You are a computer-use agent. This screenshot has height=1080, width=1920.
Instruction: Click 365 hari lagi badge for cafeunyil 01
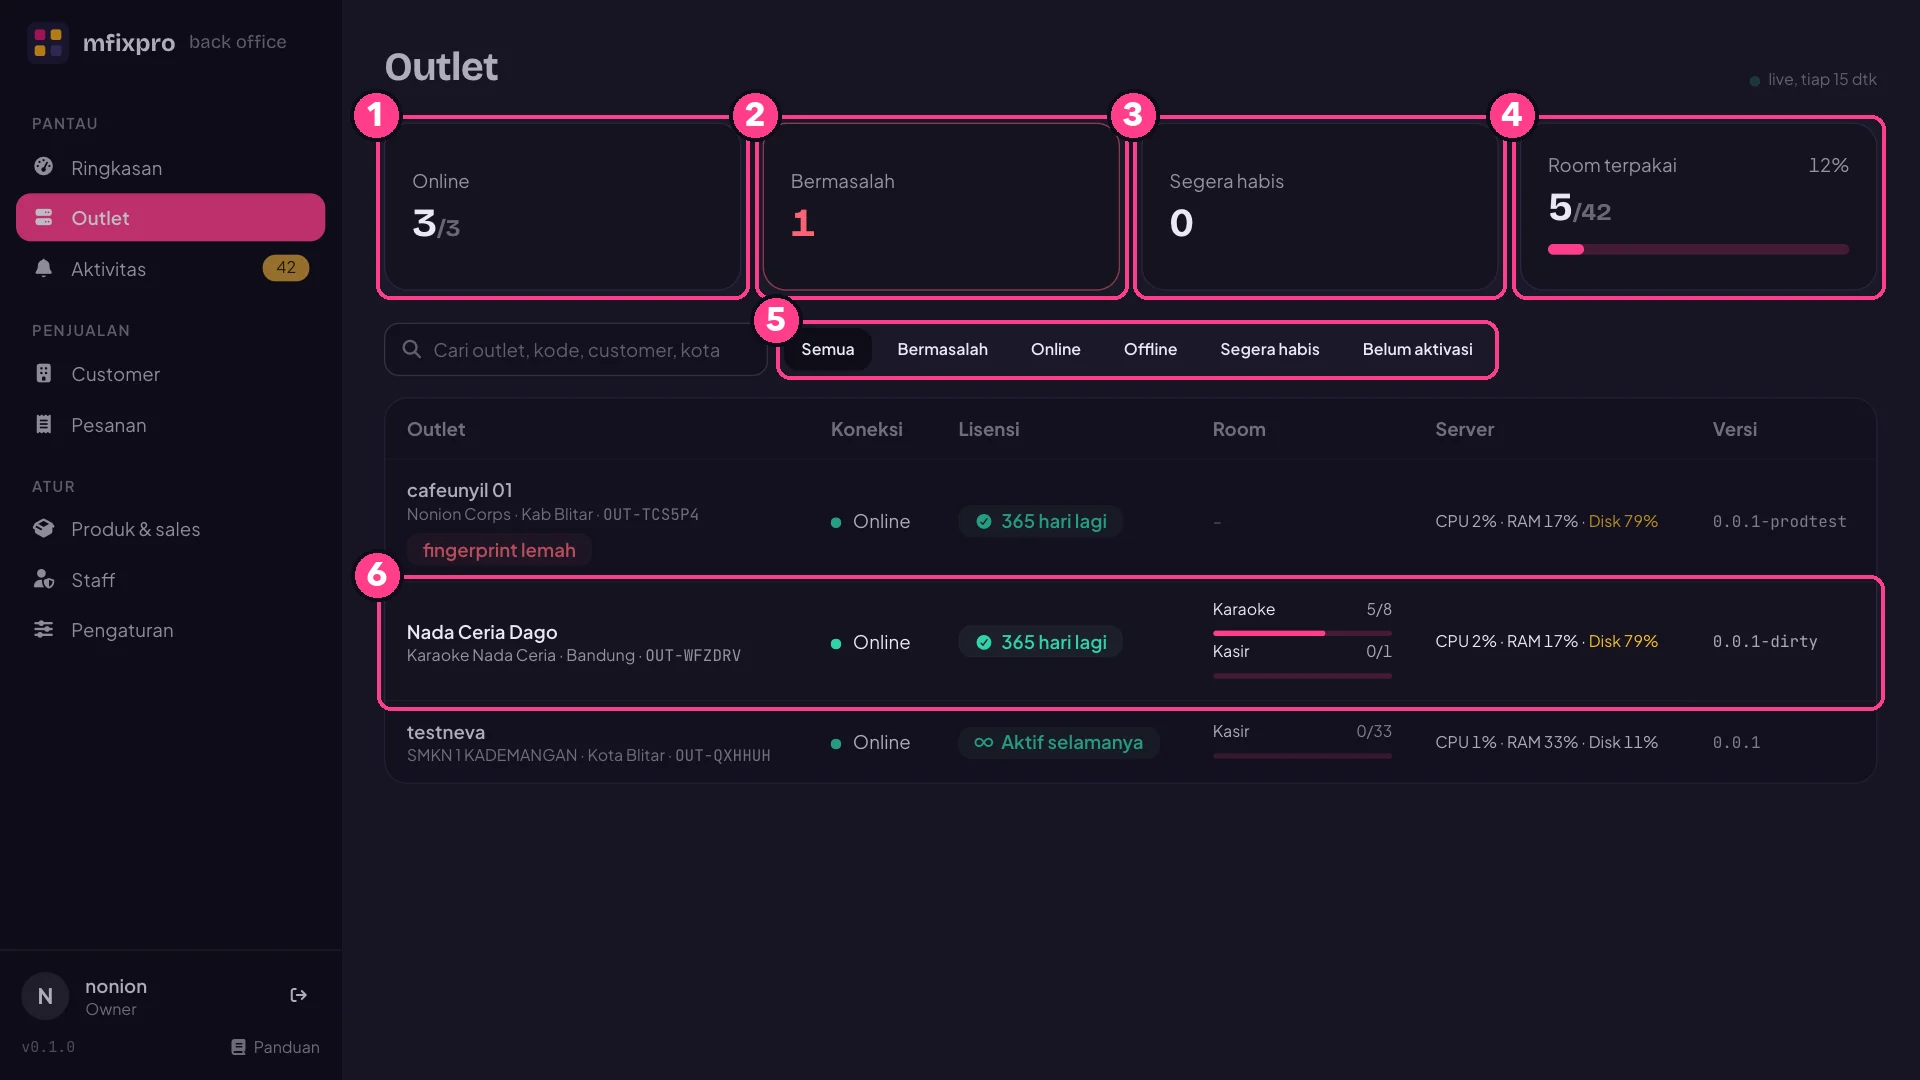pyautogui.click(x=1040, y=521)
